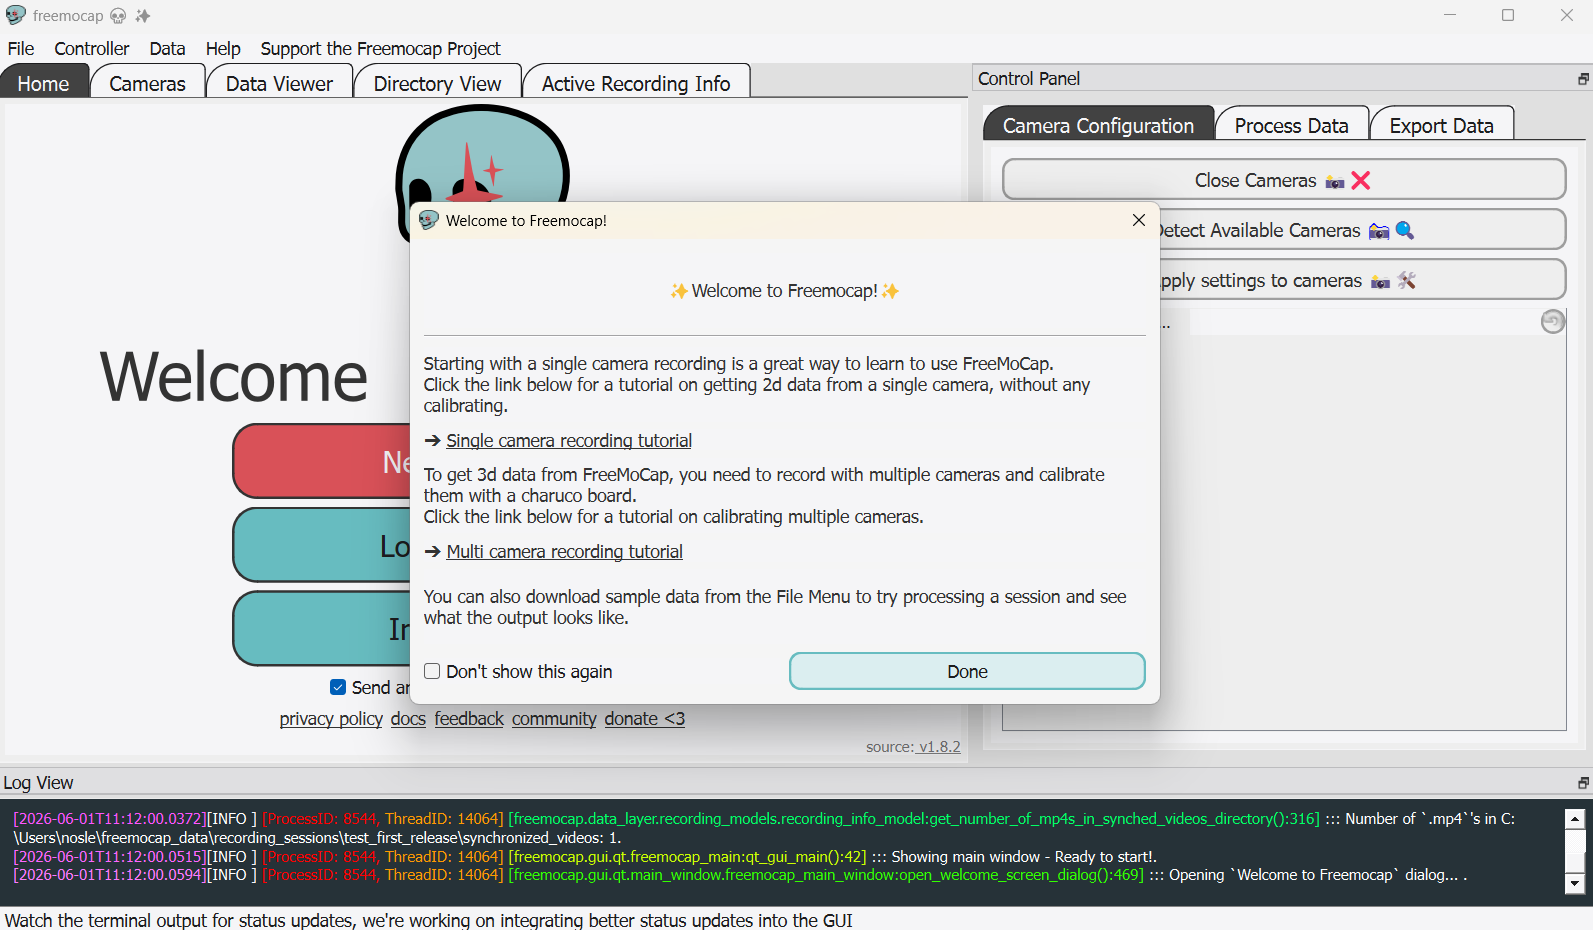1593x930 pixels.
Task: Click the freemocap title bar app icon
Action: [15, 15]
